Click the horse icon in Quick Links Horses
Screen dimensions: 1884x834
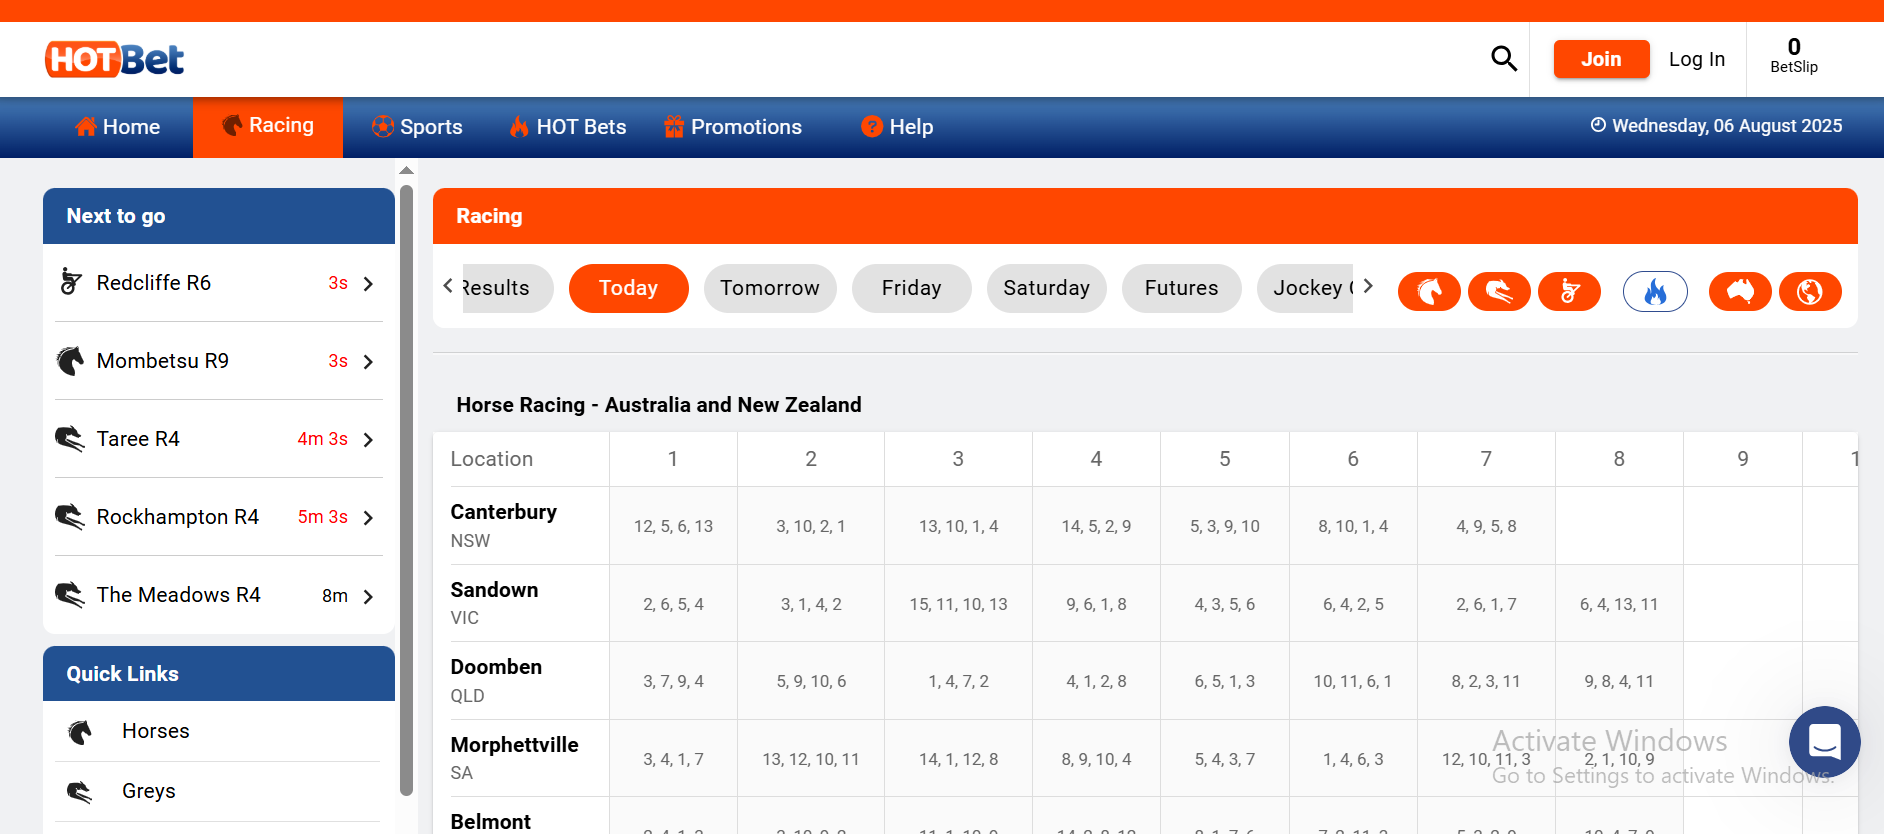[x=80, y=732]
